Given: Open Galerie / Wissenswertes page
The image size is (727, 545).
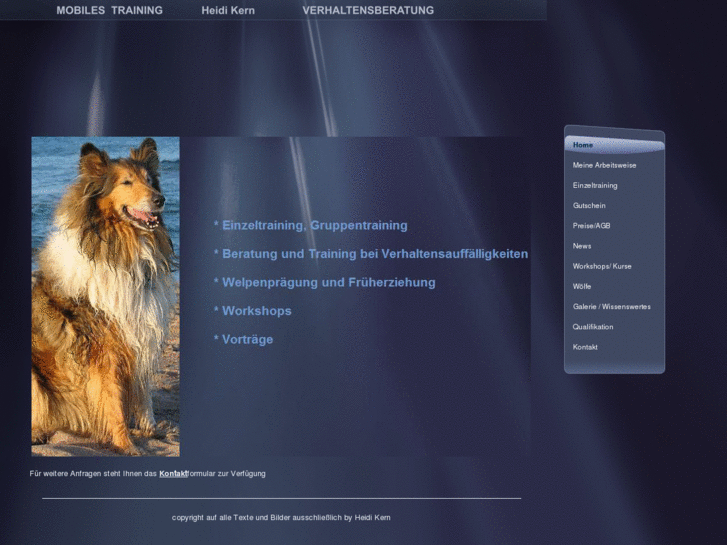Looking at the screenshot, I should tap(611, 307).
